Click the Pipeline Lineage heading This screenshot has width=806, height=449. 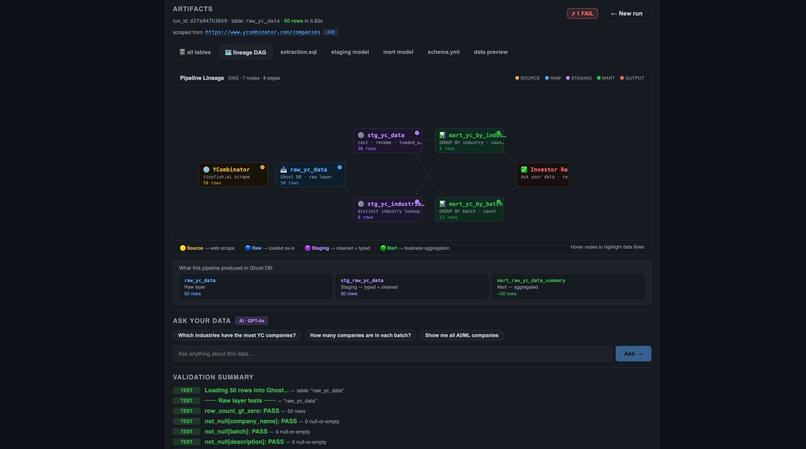click(202, 78)
